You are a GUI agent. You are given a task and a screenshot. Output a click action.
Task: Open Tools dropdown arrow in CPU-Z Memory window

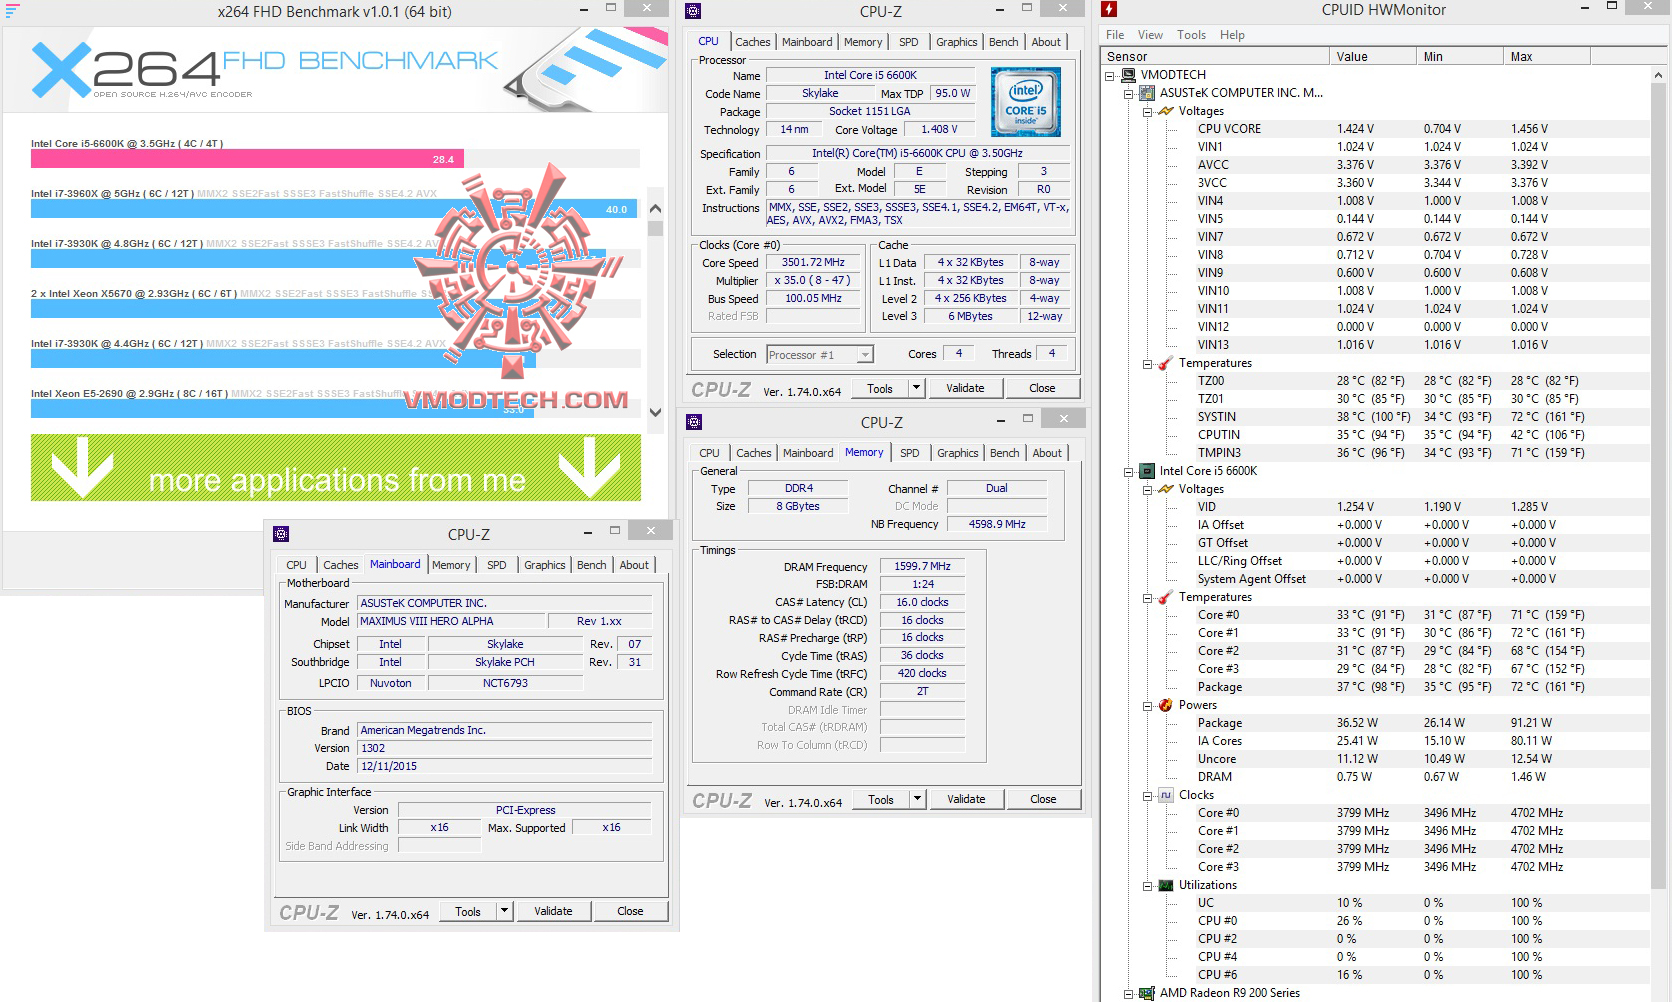(917, 799)
